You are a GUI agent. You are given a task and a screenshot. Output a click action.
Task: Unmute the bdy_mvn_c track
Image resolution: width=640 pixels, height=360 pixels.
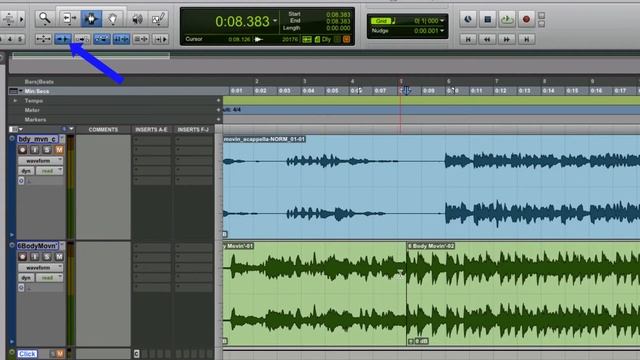coord(59,150)
